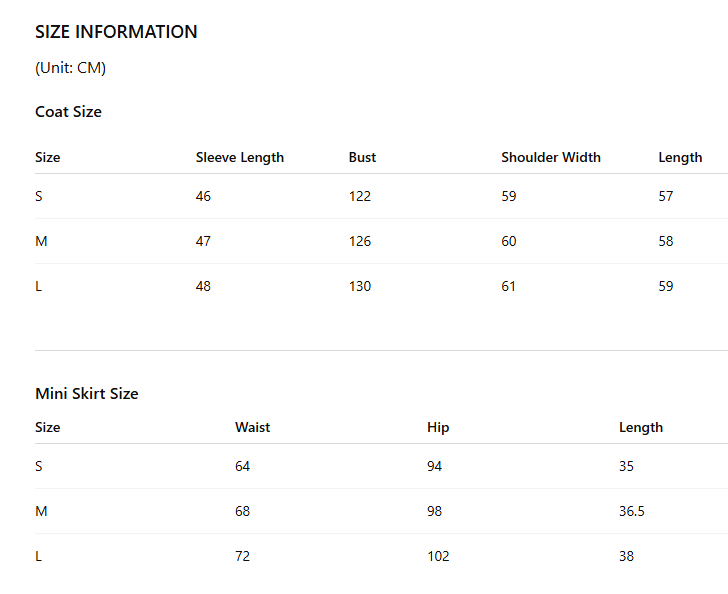The image size is (728, 594).
Task: Click the Bust column header
Action: click(x=362, y=157)
